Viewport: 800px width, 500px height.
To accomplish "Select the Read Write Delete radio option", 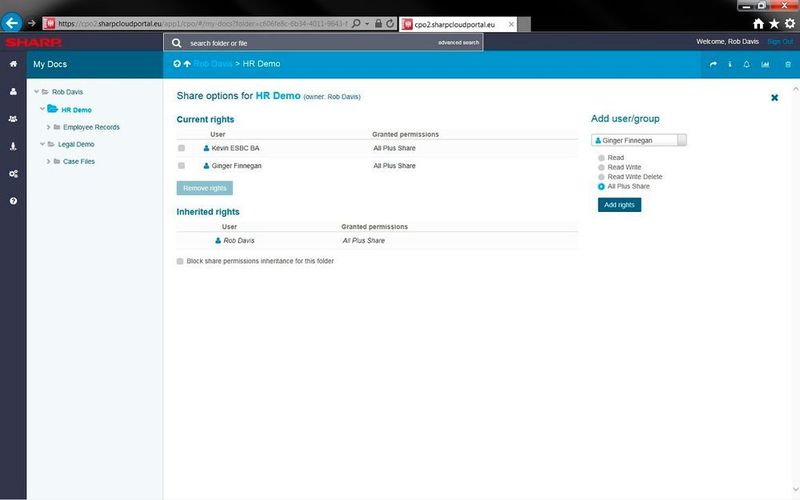I will [x=601, y=177].
